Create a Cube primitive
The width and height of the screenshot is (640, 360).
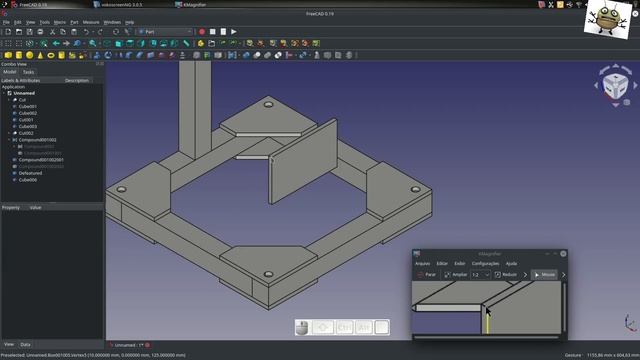(8, 55)
